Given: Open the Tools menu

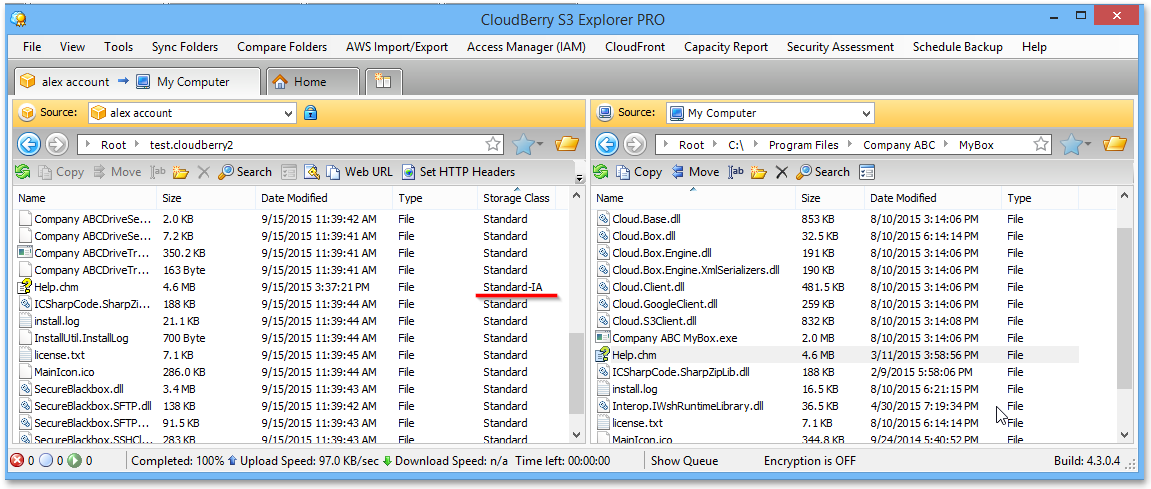Looking at the screenshot, I should pyautogui.click(x=118, y=47).
